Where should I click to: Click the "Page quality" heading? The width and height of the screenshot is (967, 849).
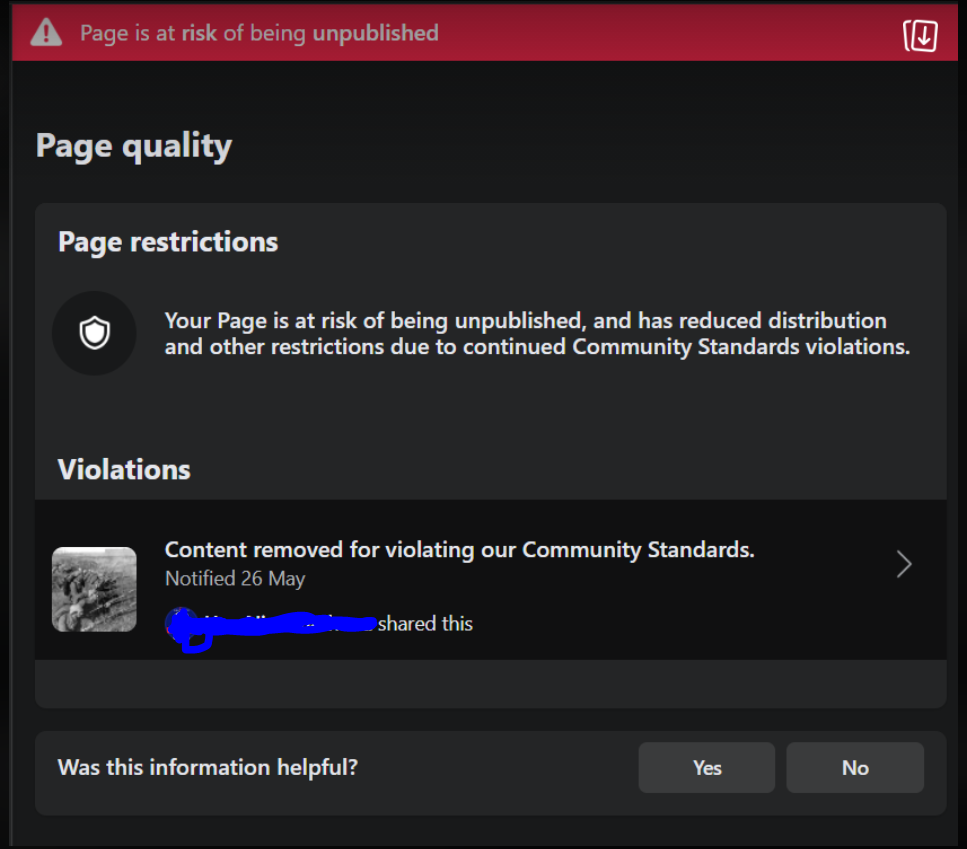[134, 146]
